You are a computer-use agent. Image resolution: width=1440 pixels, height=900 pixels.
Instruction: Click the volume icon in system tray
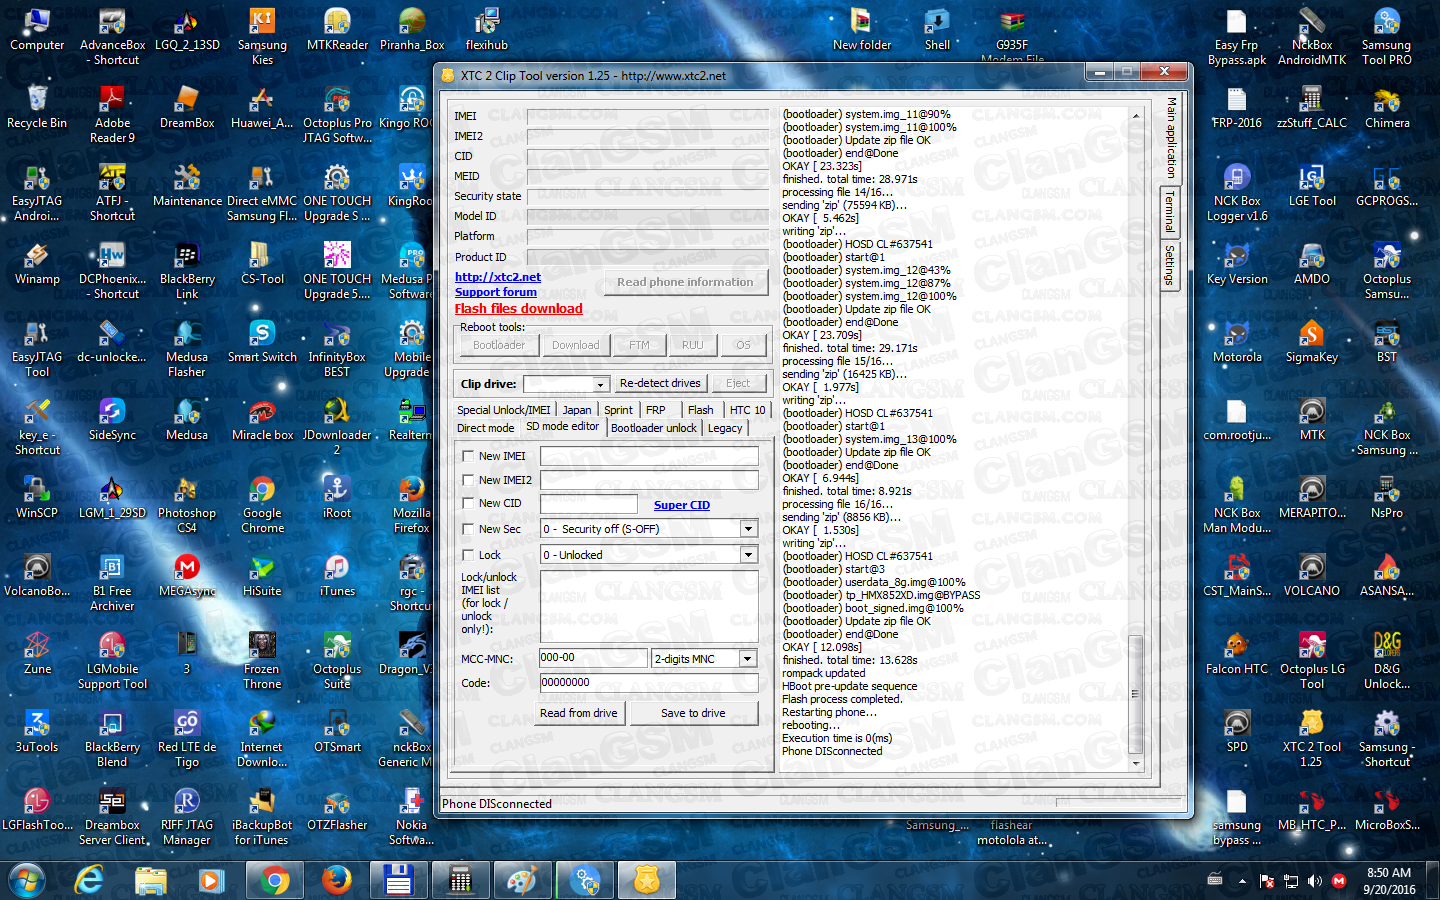click(x=1315, y=881)
